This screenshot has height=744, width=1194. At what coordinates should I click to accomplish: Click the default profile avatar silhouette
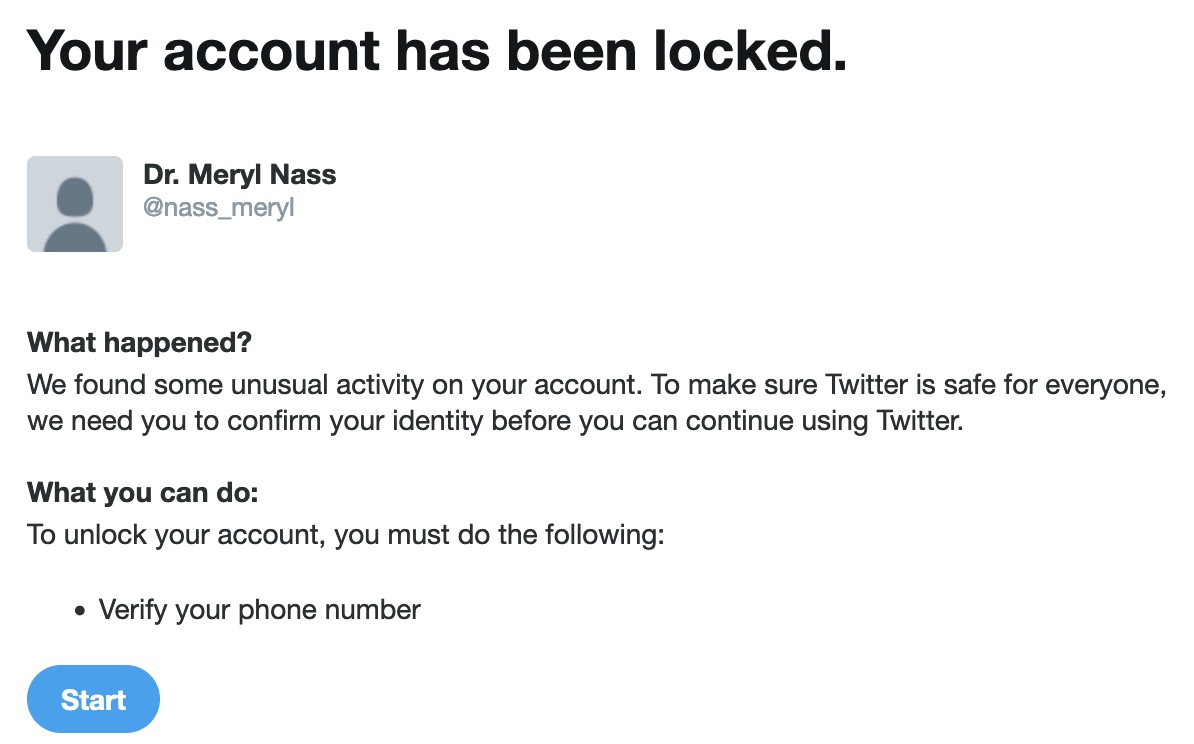click(75, 204)
